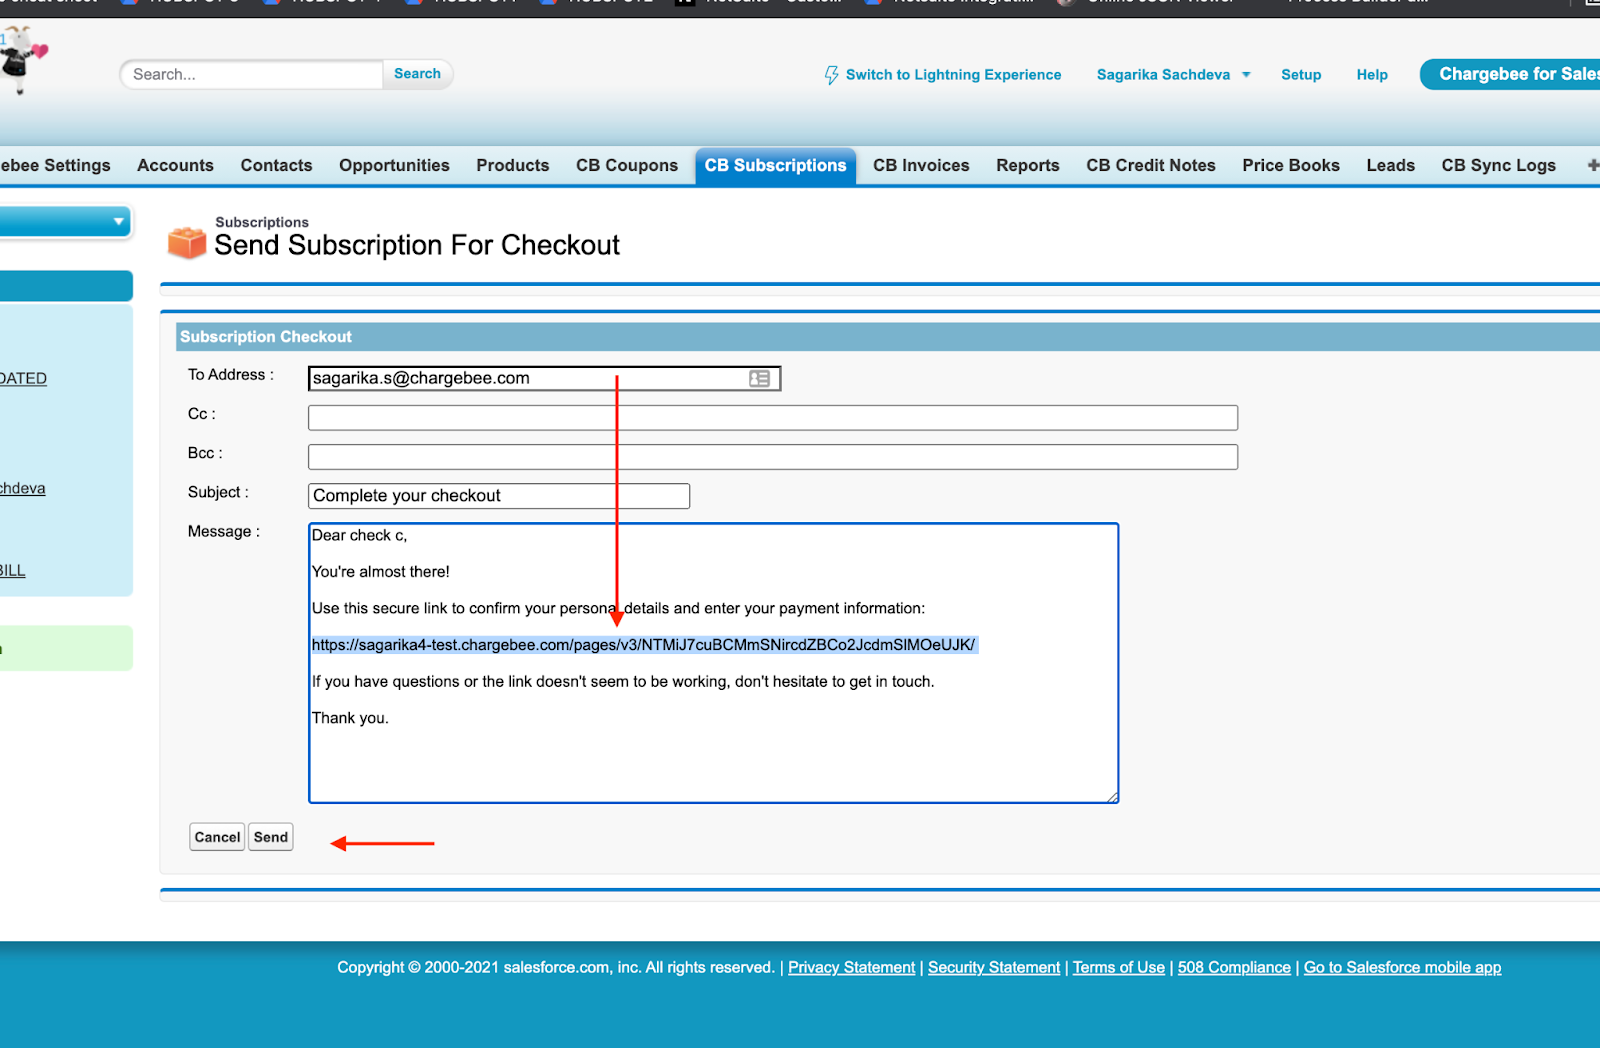Image resolution: width=1600 pixels, height=1048 pixels.
Task: Click the 'To Address :' label
Action: (231, 375)
